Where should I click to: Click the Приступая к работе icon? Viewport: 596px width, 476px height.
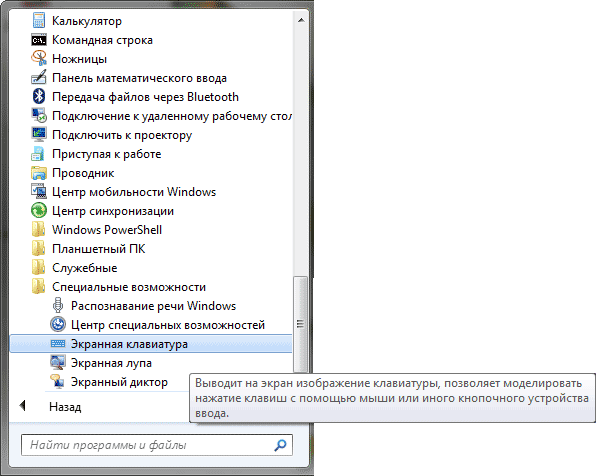(x=39, y=154)
